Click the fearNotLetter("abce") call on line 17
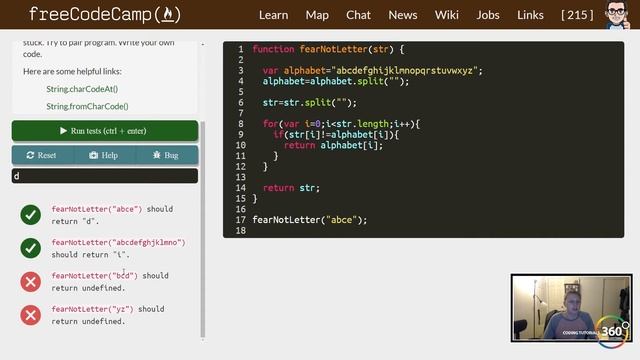This screenshot has height=360, width=640. (310, 220)
